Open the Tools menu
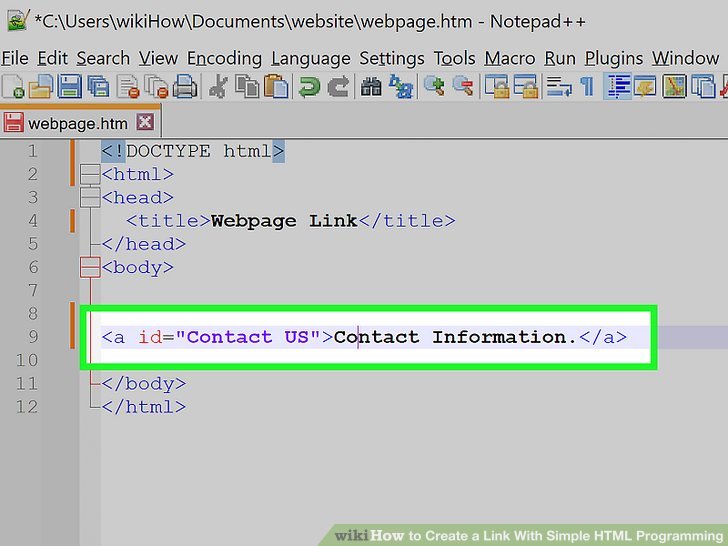 click(455, 58)
